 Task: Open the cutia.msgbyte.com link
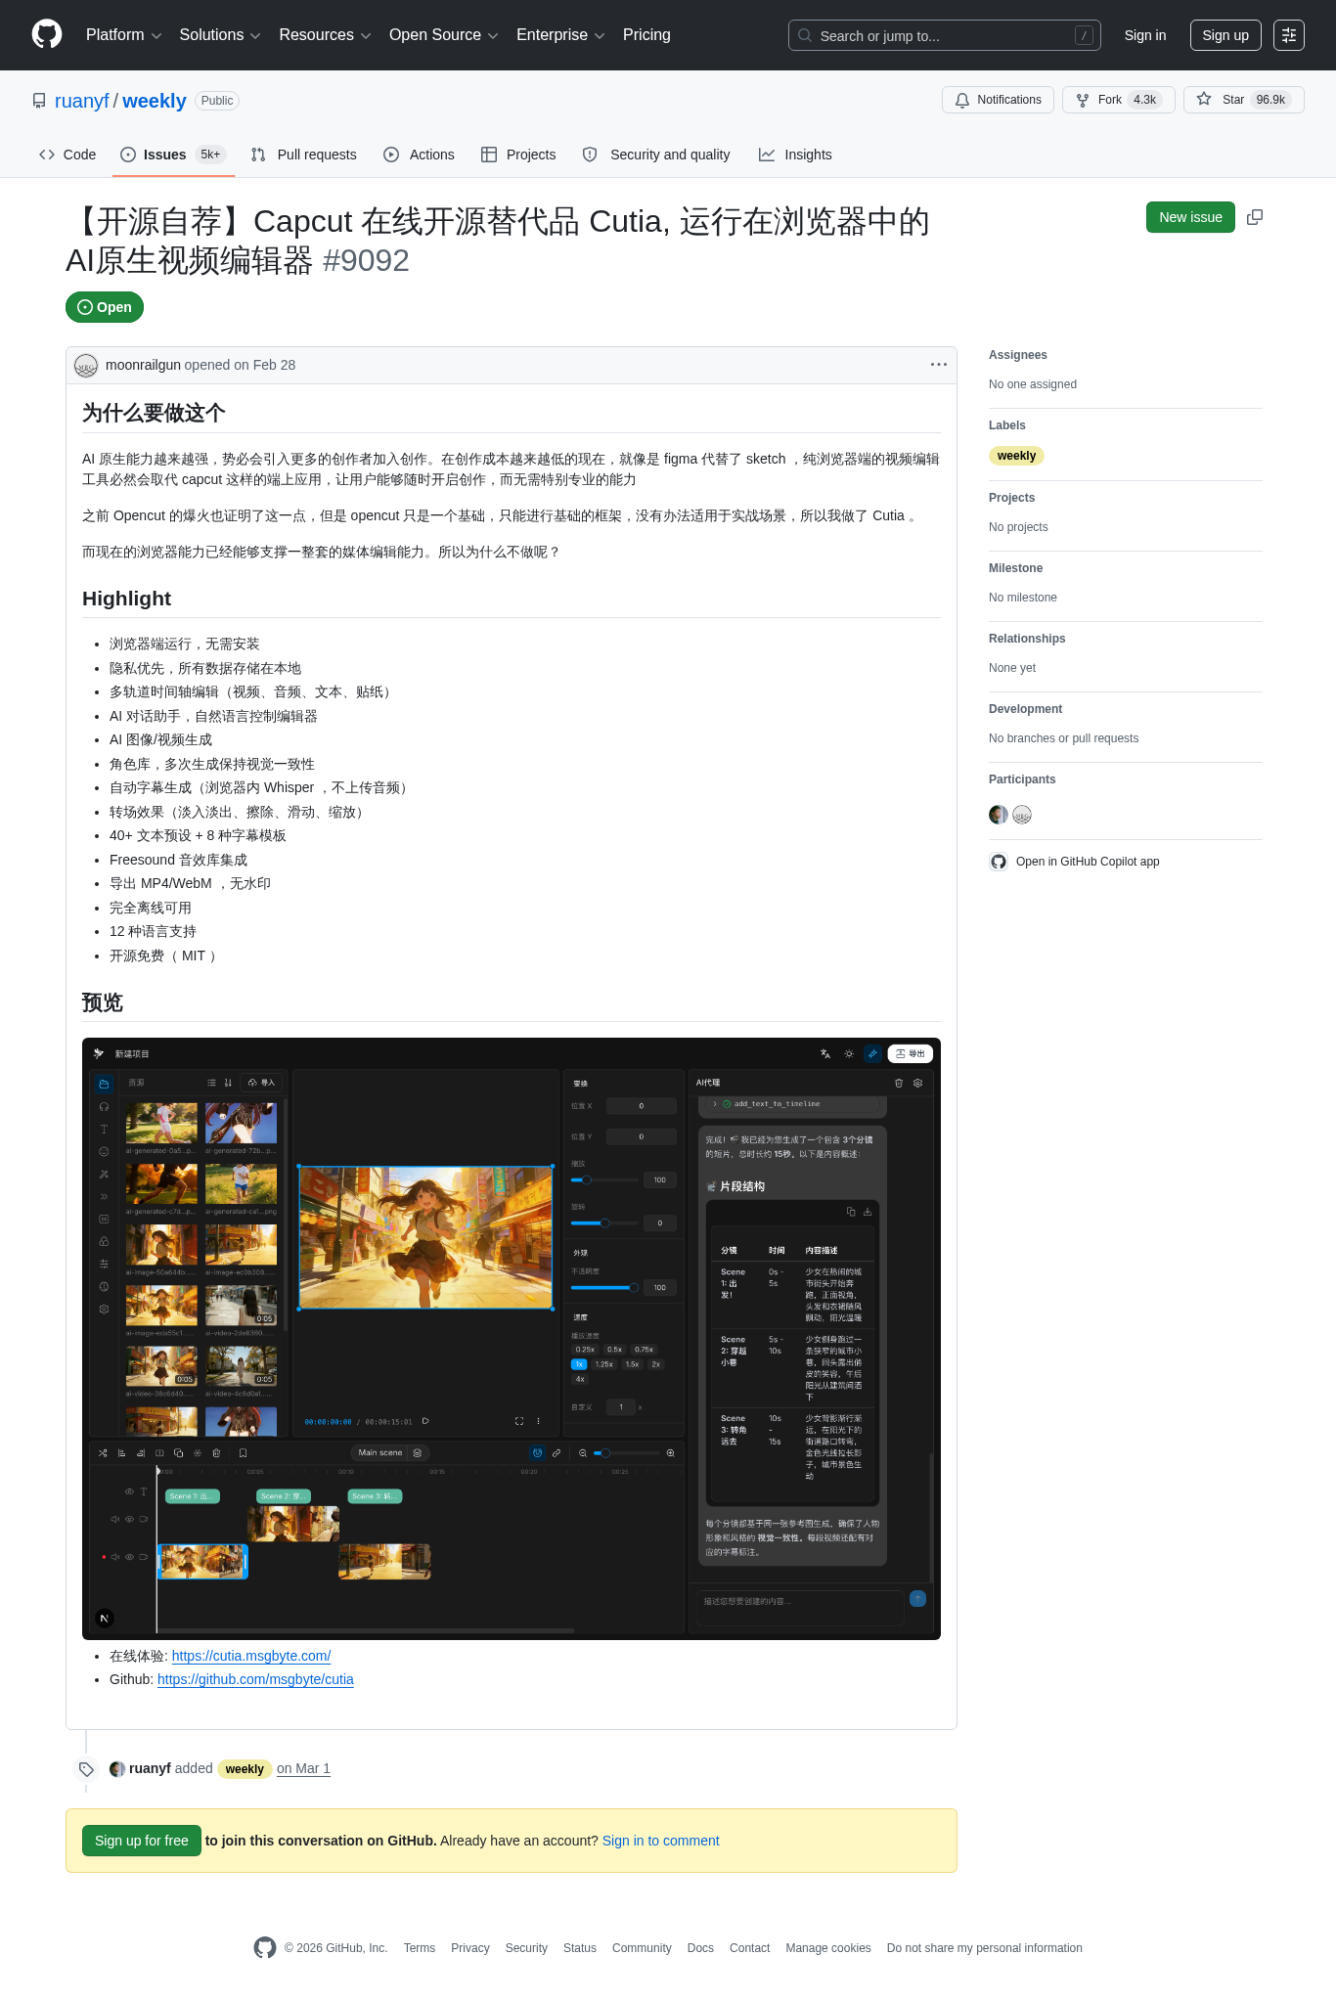[x=251, y=1656]
